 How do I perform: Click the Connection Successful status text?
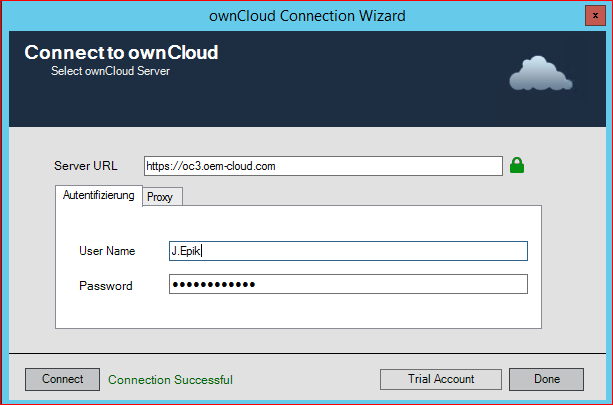point(170,380)
